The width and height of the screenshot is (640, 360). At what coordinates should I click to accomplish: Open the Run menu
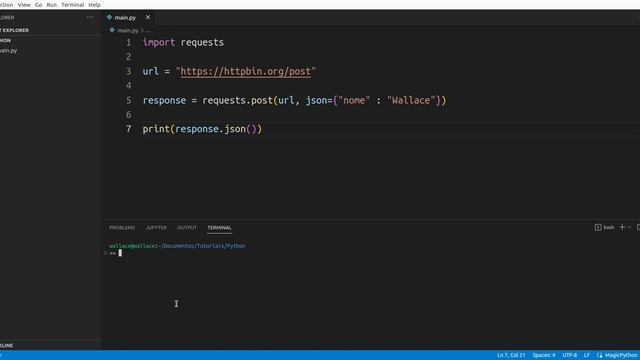52,5
